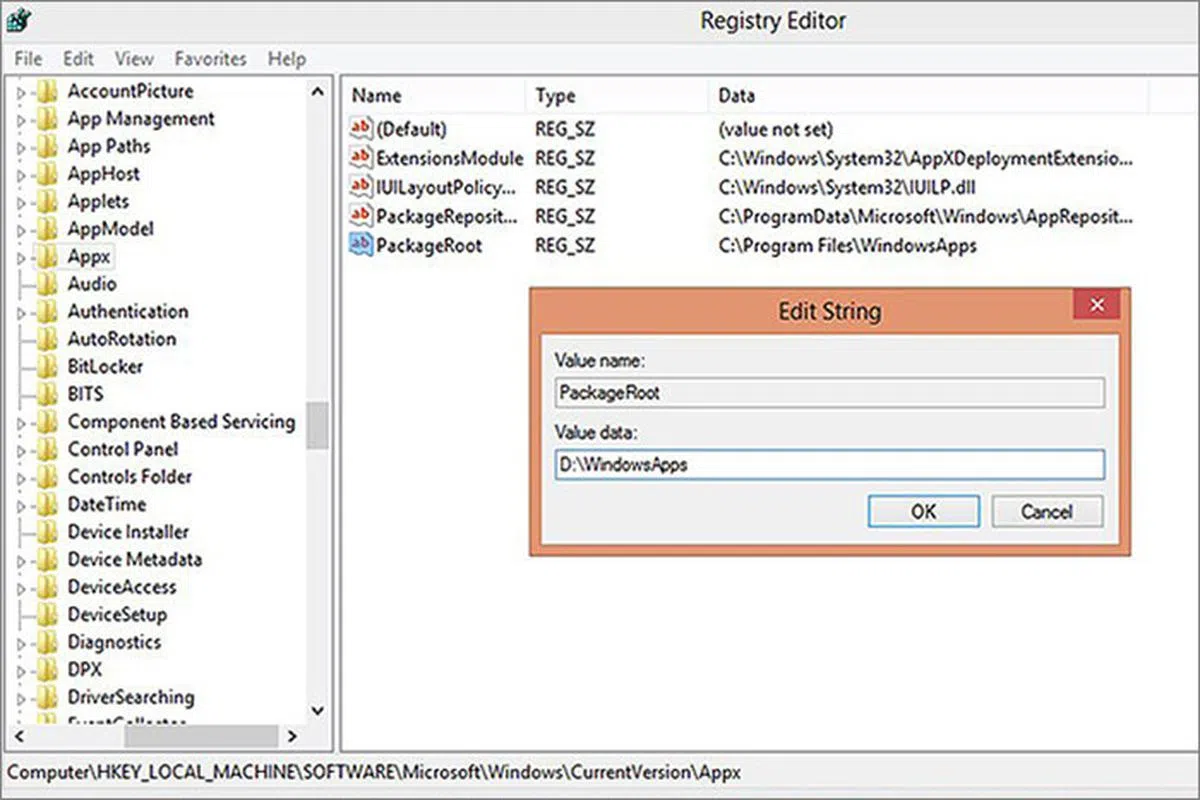Confirm the edit with OK button
This screenshot has width=1200, height=800.
tap(923, 512)
